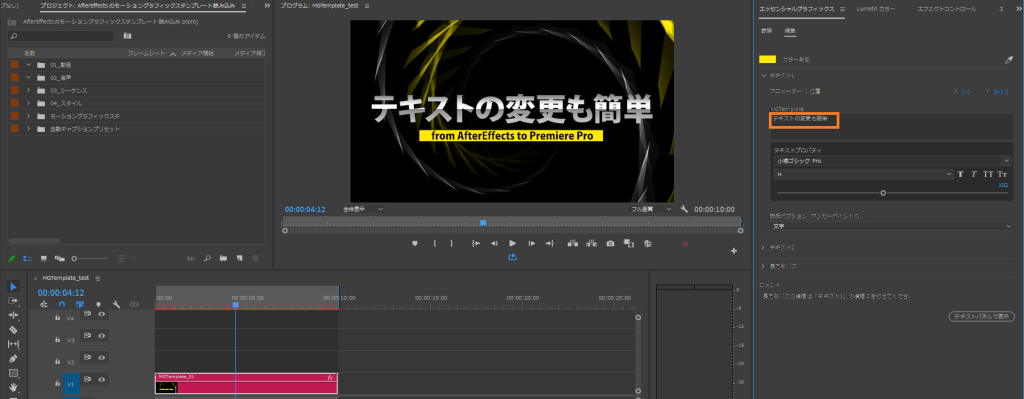The width and height of the screenshot is (1024, 399).
Task: Open the wrench settings in Program monitor
Action: (684, 209)
